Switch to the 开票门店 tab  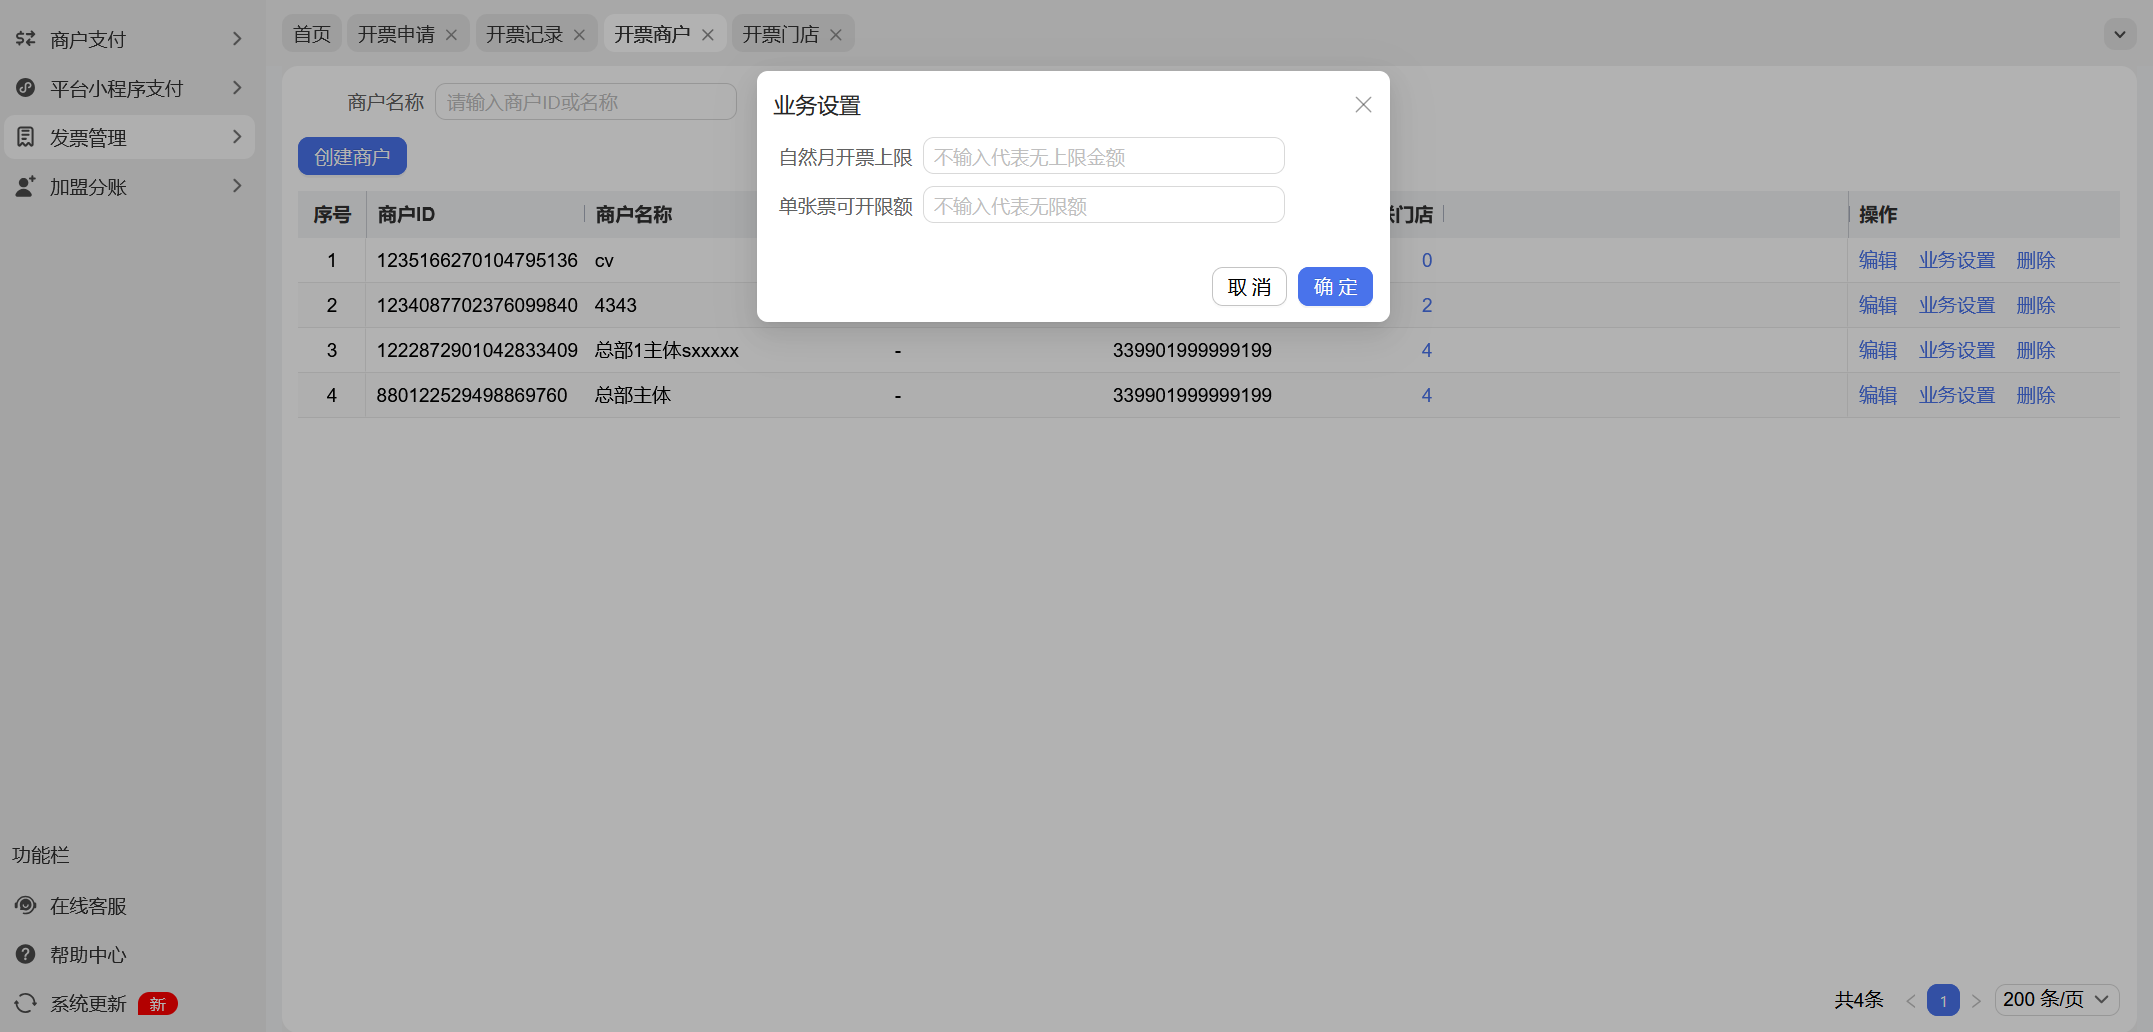[780, 34]
